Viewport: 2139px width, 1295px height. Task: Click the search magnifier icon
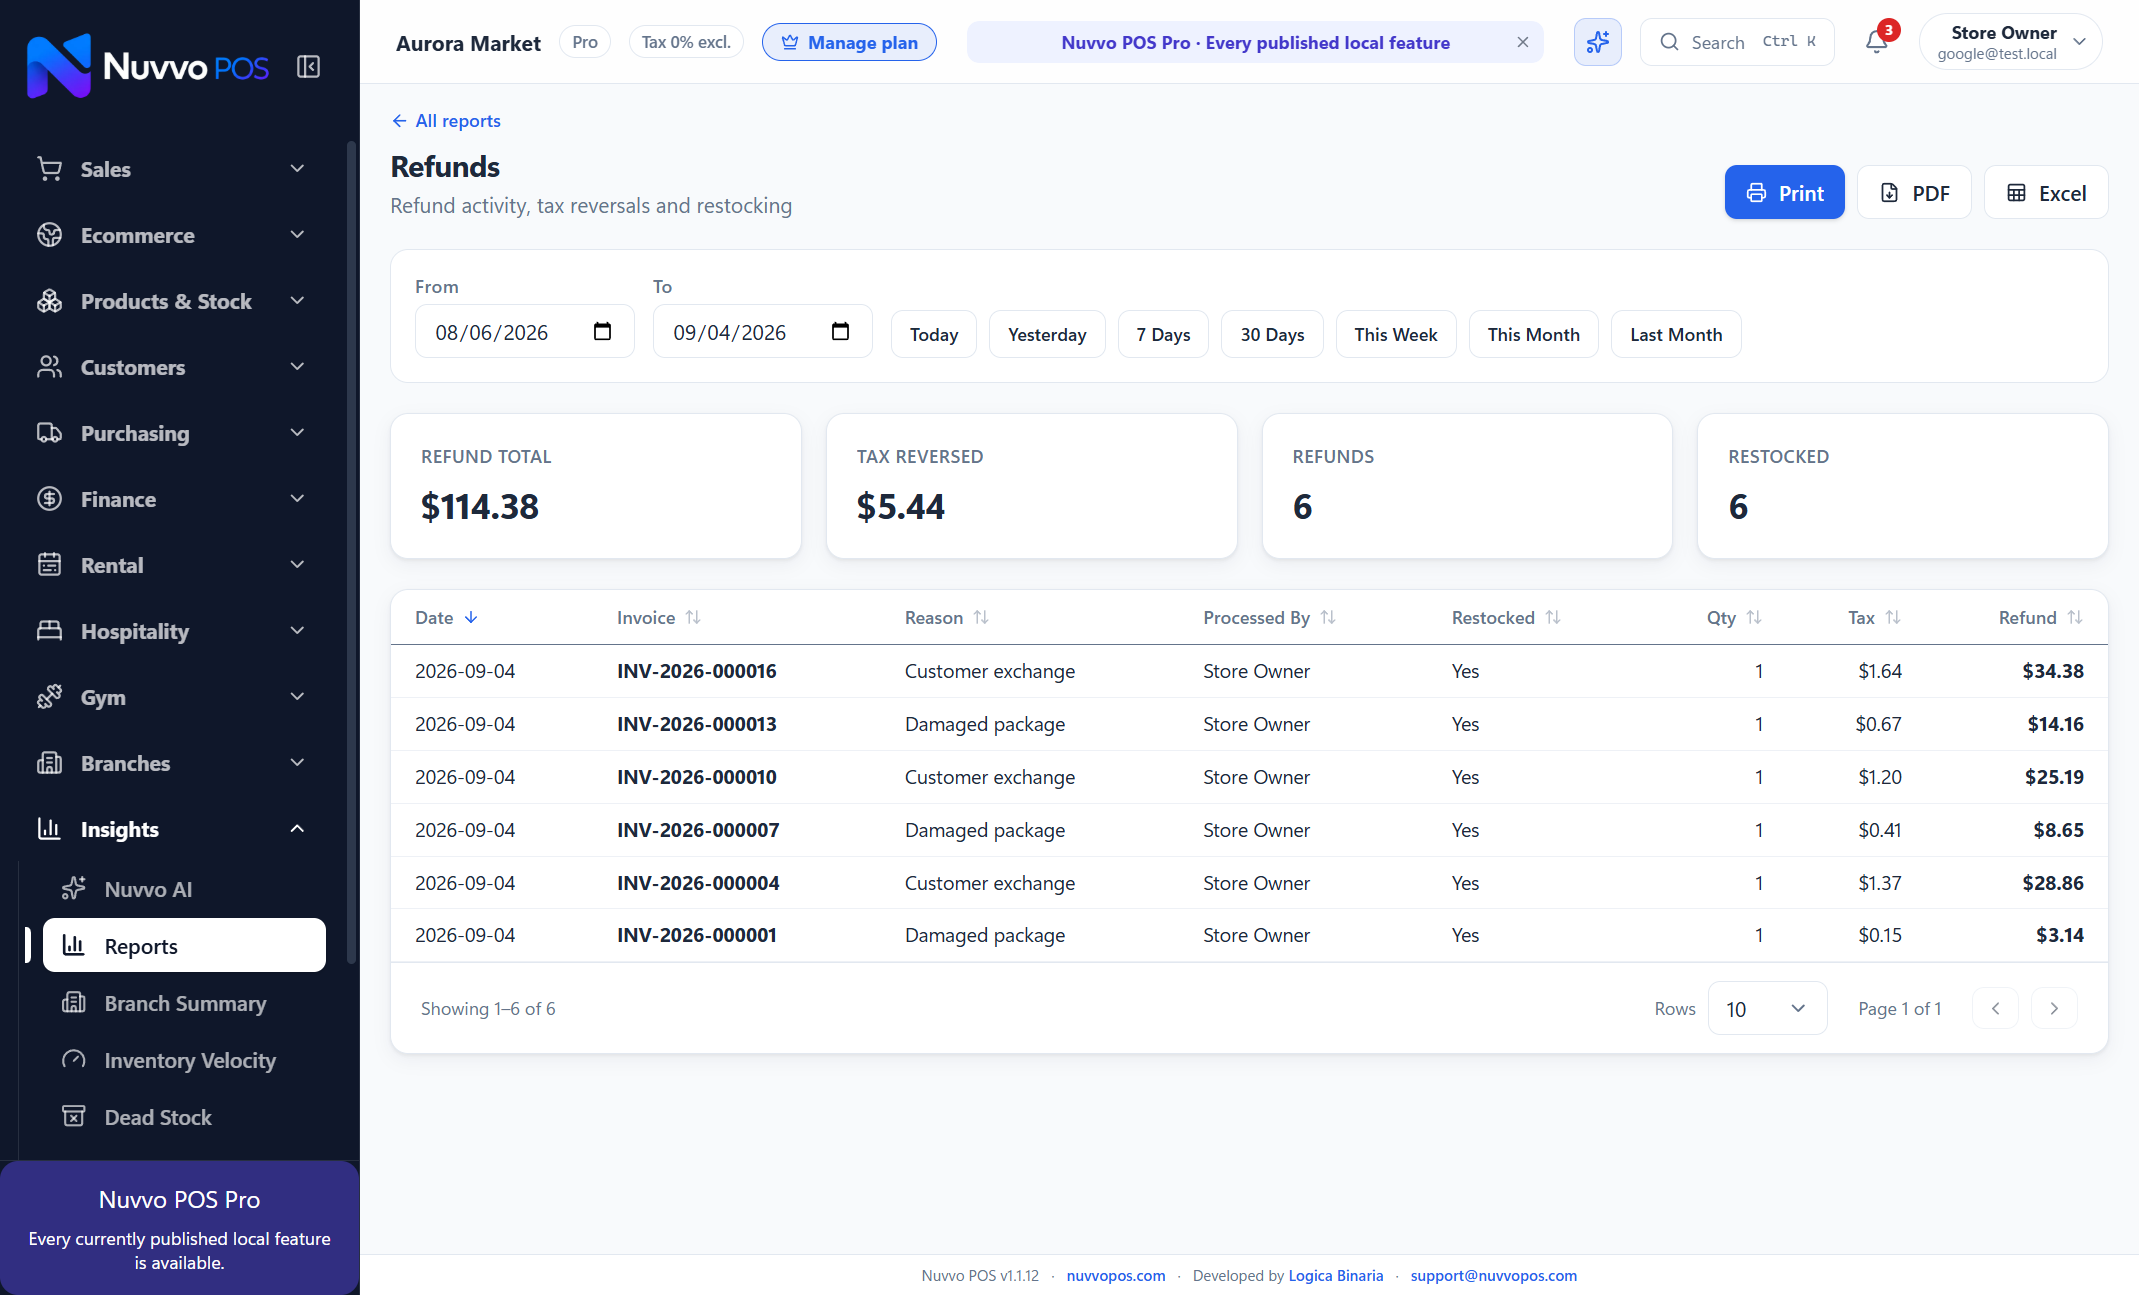click(1669, 42)
